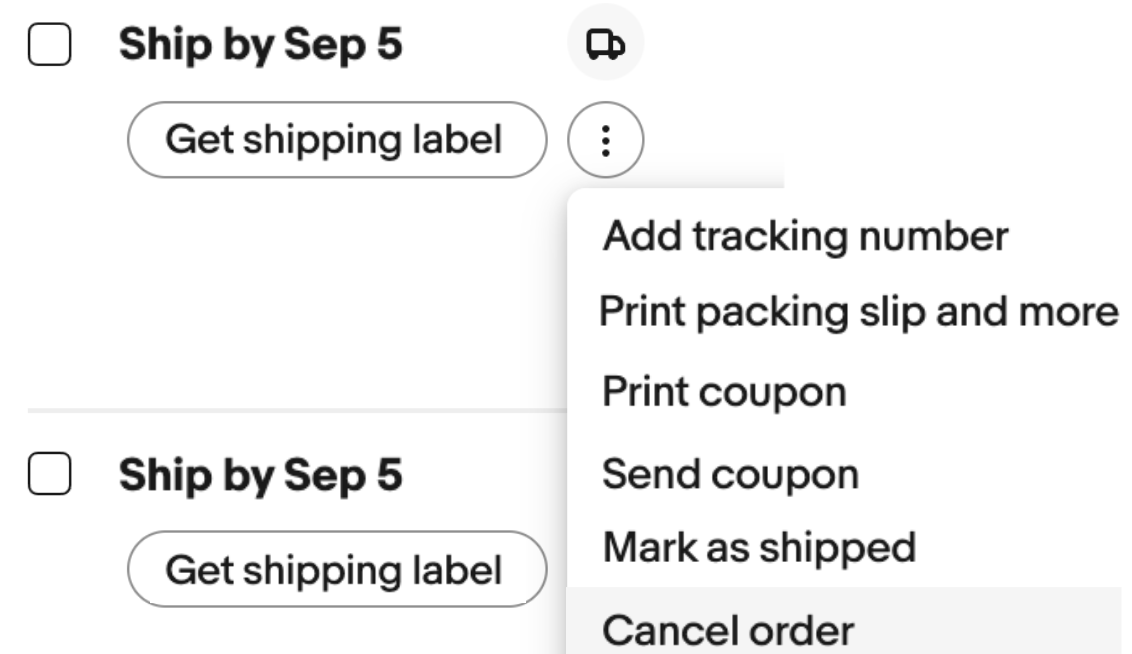This screenshot has height=654, width=1132.
Task: Mark the top order as shipped
Action: (759, 547)
